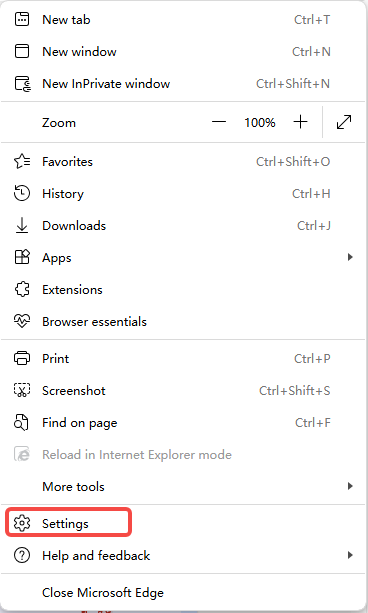Click the Ctrl+Shift+O shortcut text

pos(293,161)
